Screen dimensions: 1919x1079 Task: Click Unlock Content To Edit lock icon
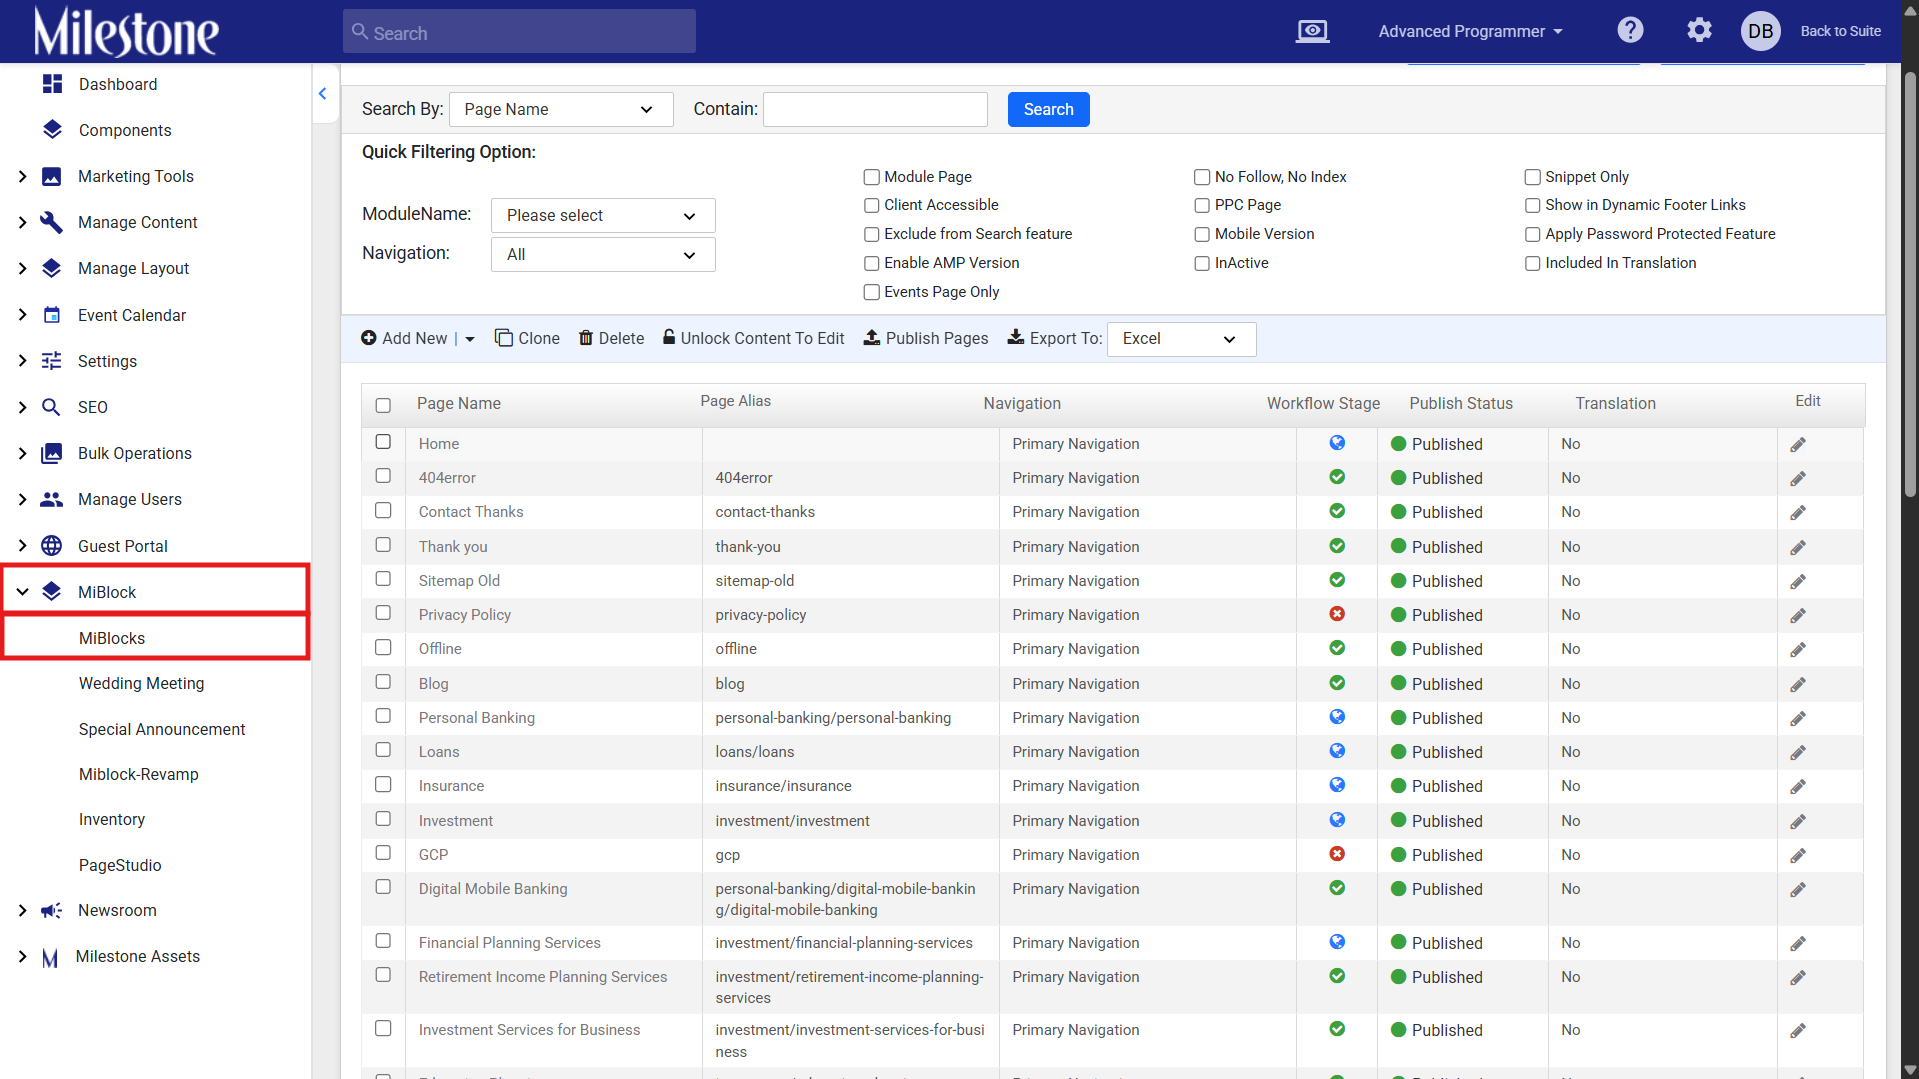(x=669, y=337)
